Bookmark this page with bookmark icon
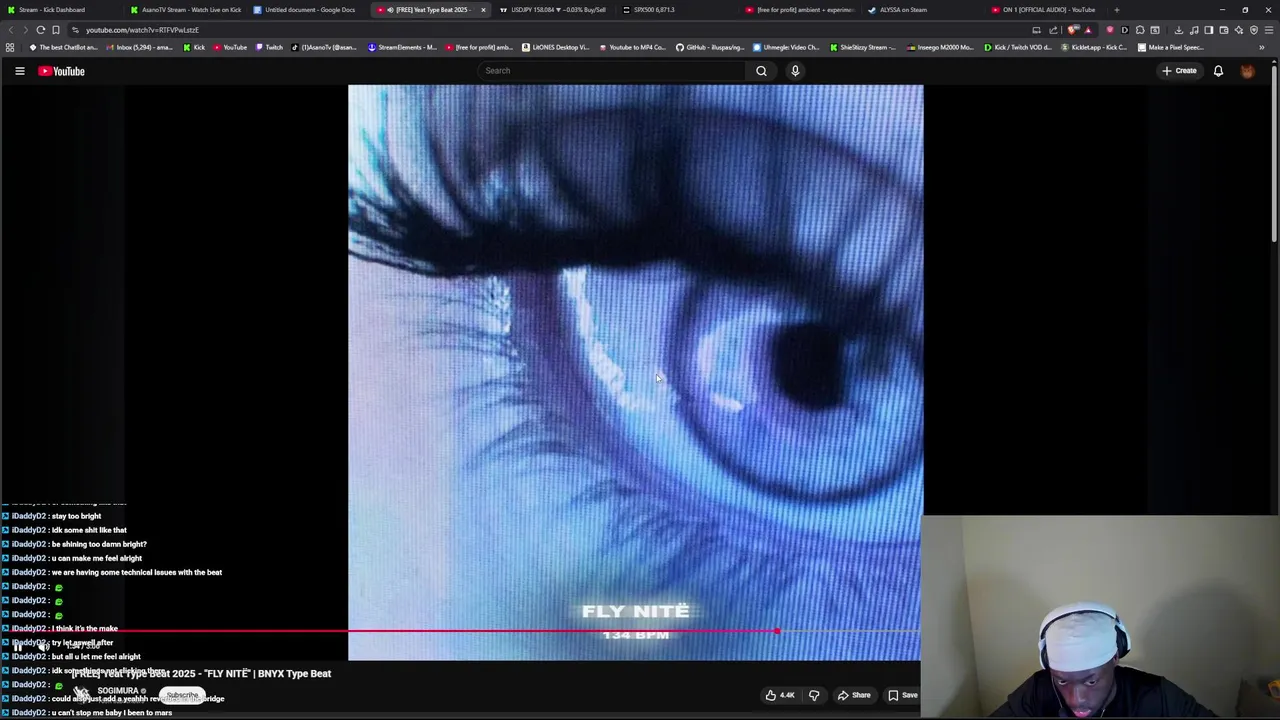The height and width of the screenshot is (720, 1280). (x=56, y=30)
